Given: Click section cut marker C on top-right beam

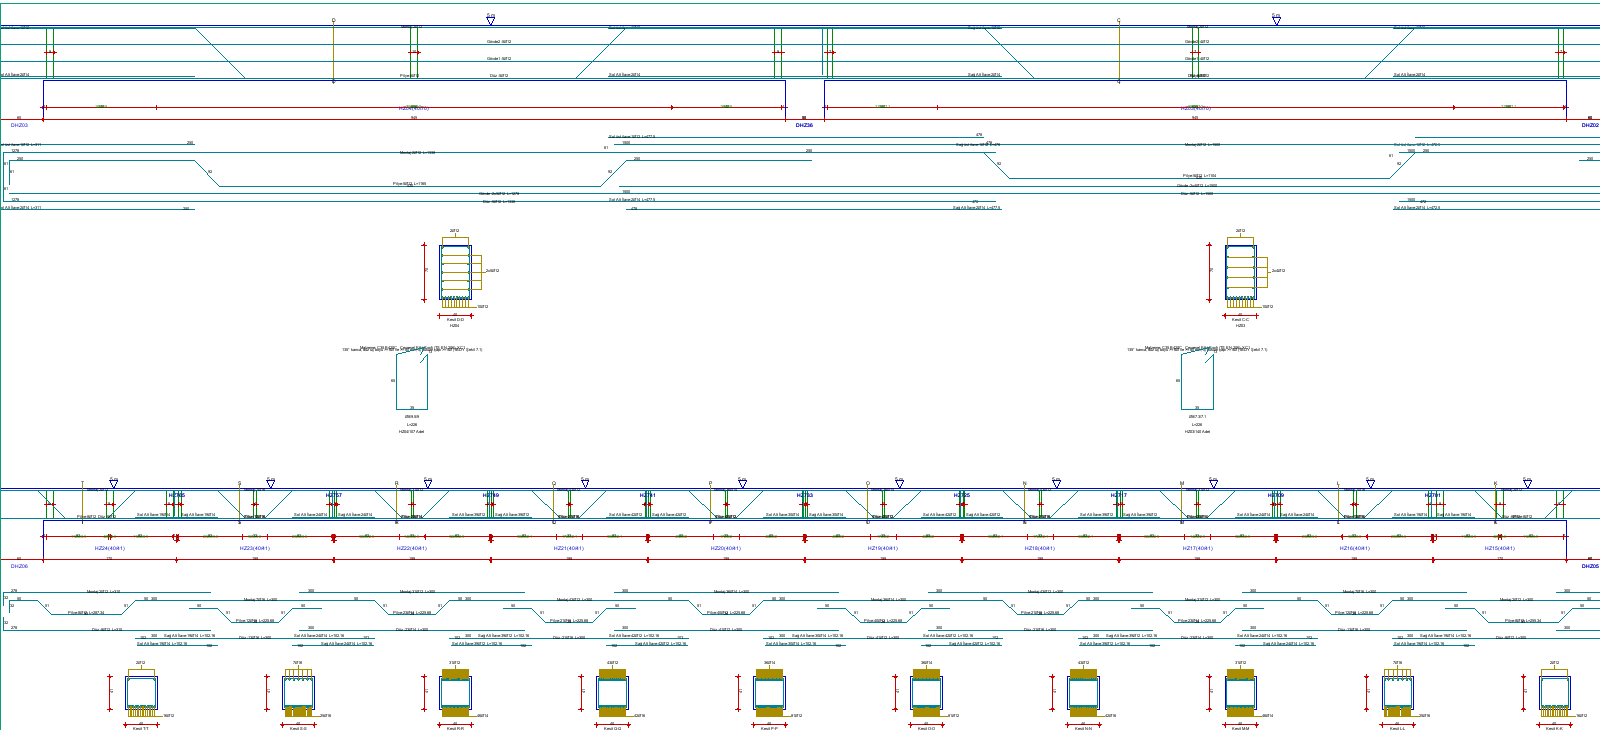Looking at the screenshot, I should 1118,20.
